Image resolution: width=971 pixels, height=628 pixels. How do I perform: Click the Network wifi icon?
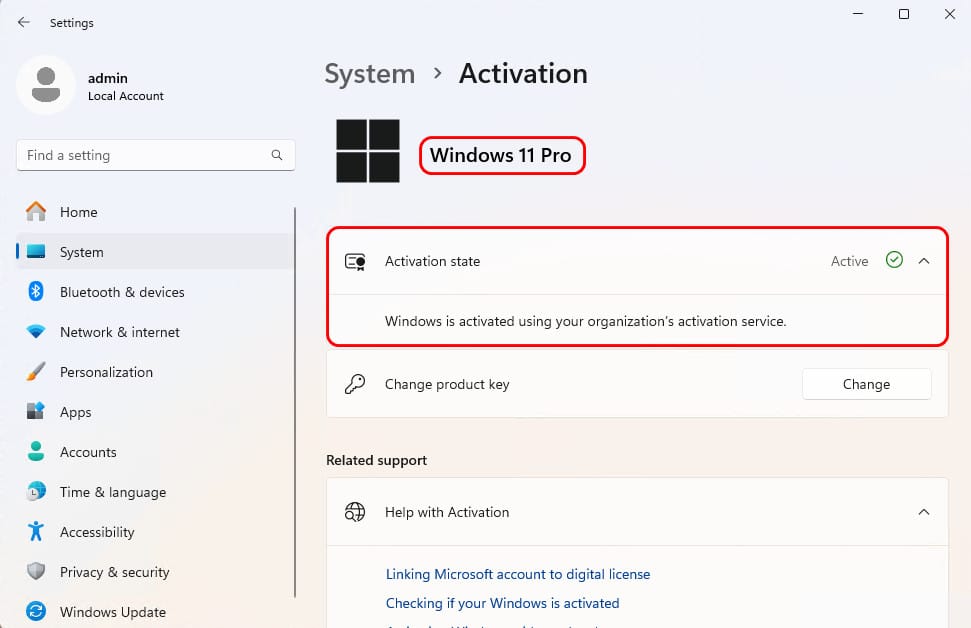[x=36, y=331]
